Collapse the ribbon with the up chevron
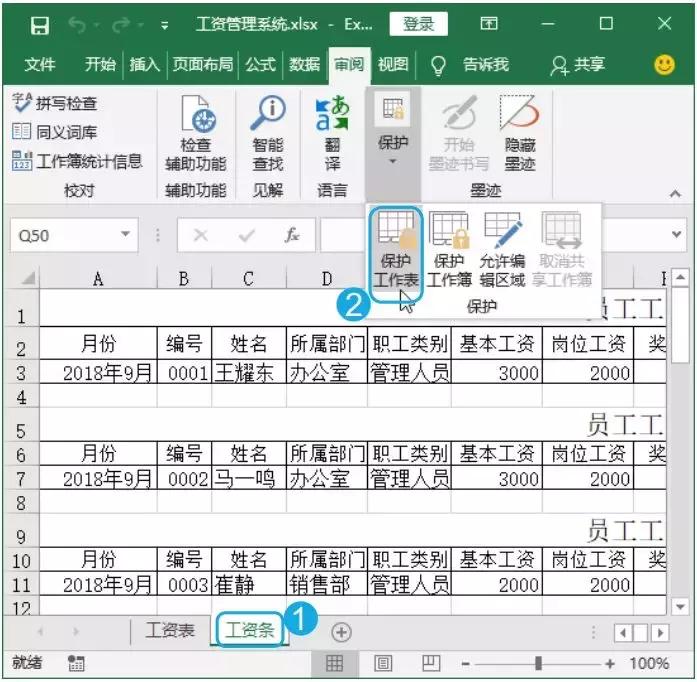 [675, 193]
